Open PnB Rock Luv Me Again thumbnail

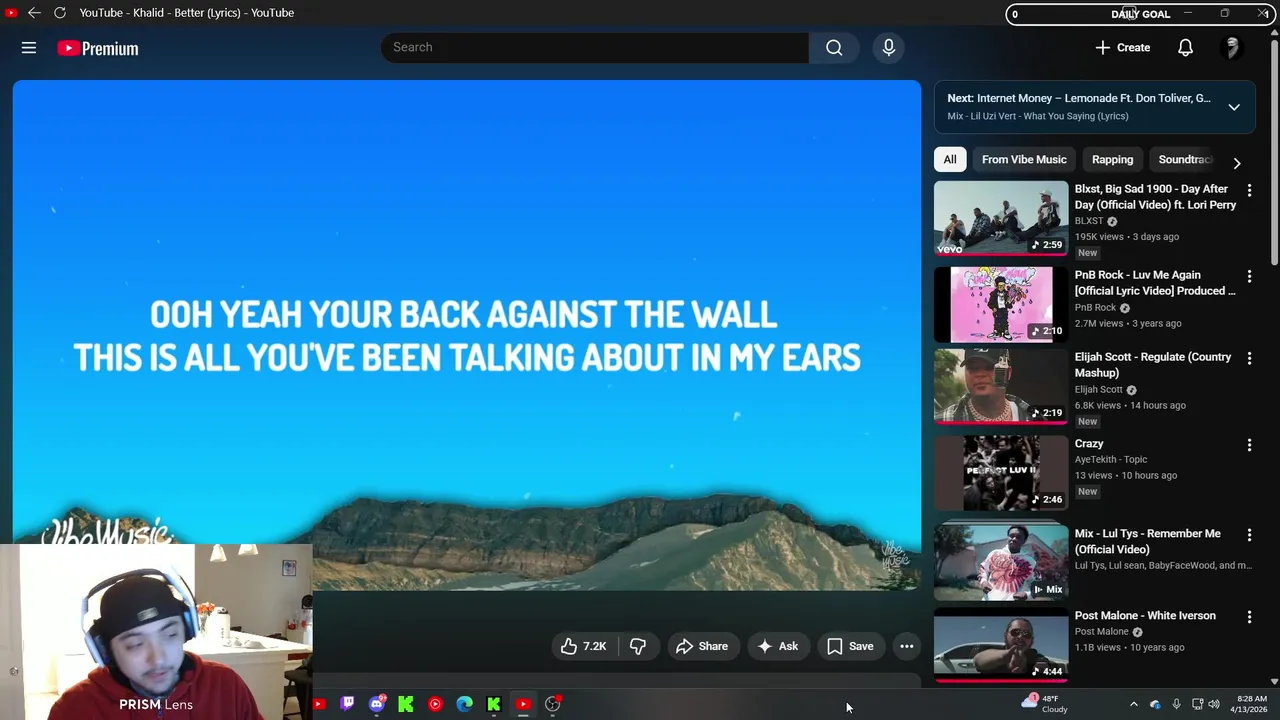1001,305
